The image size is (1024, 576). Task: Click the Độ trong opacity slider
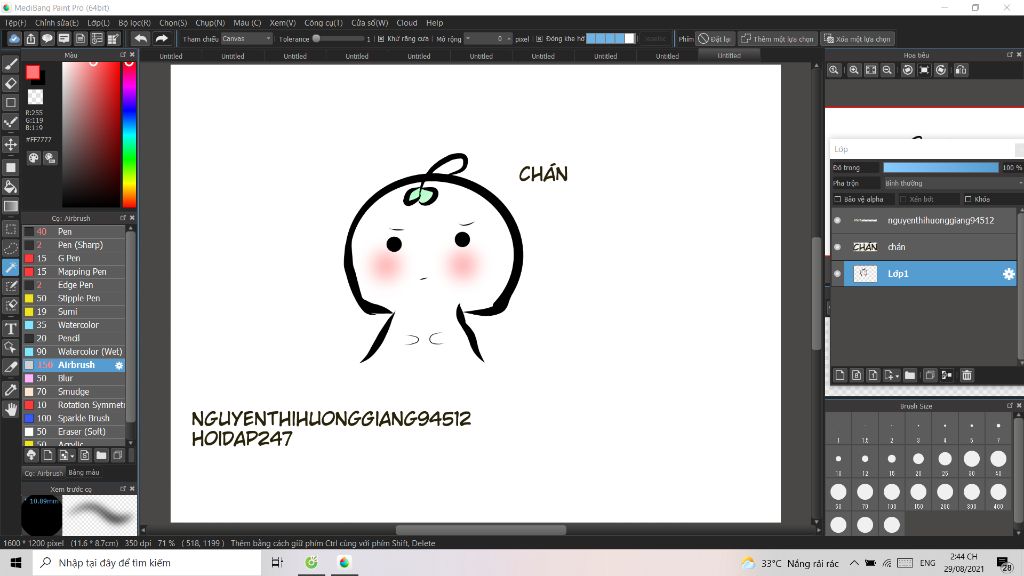click(940, 168)
